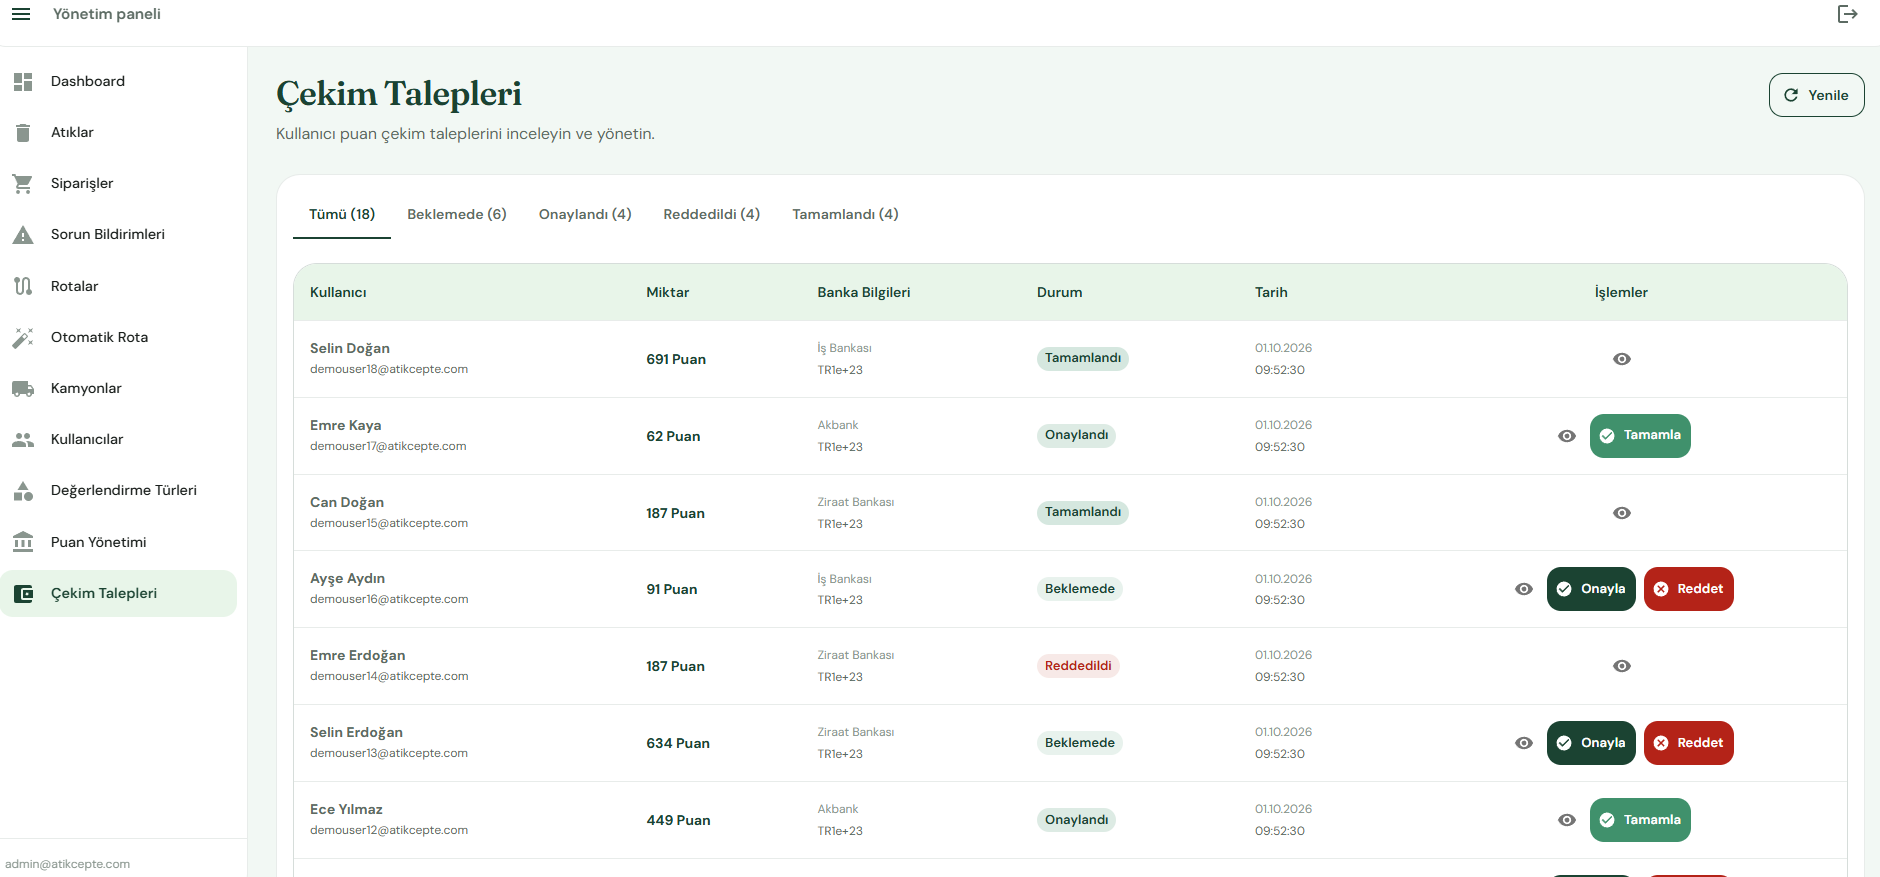Screen dimensions: 1880x877
Task: Switch to Beklemede (6) tab
Action: tap(457, 214)
